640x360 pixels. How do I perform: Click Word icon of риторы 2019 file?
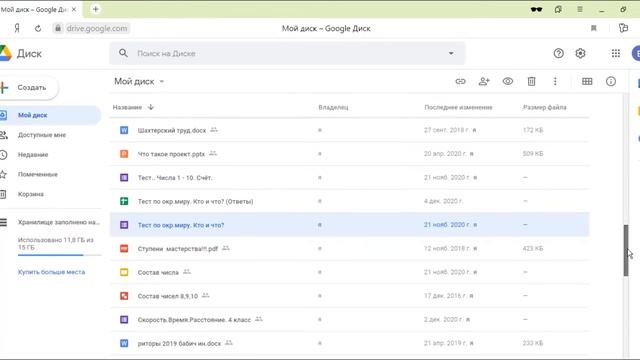124,343
